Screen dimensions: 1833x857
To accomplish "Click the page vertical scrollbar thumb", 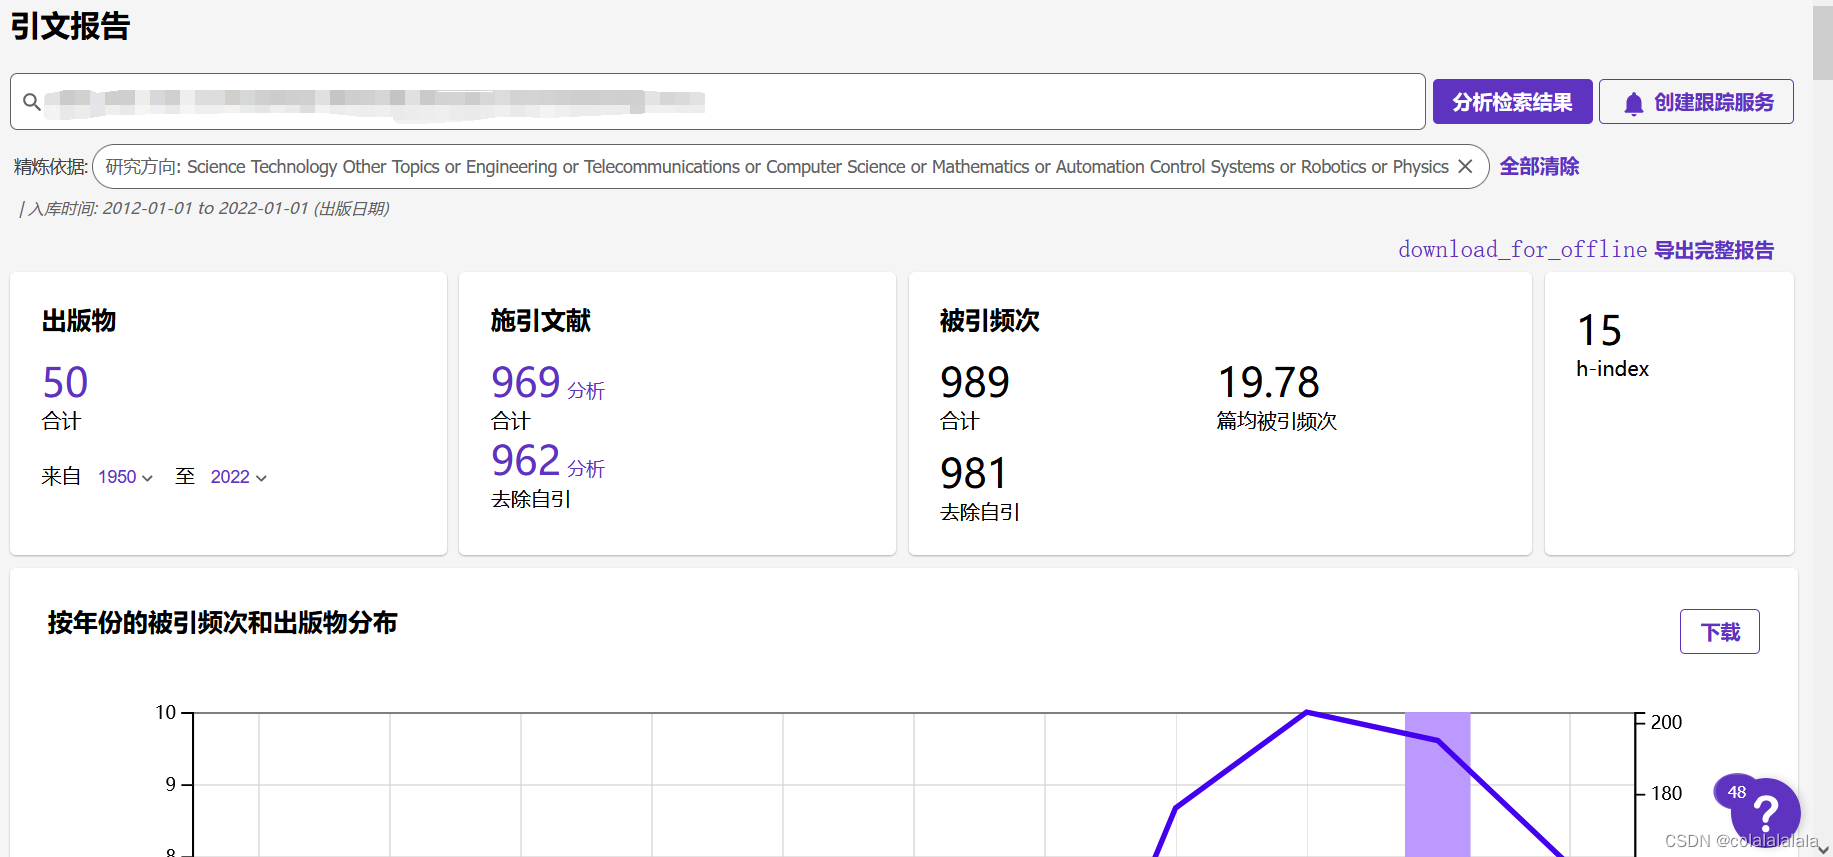I will pos(1822,42).
